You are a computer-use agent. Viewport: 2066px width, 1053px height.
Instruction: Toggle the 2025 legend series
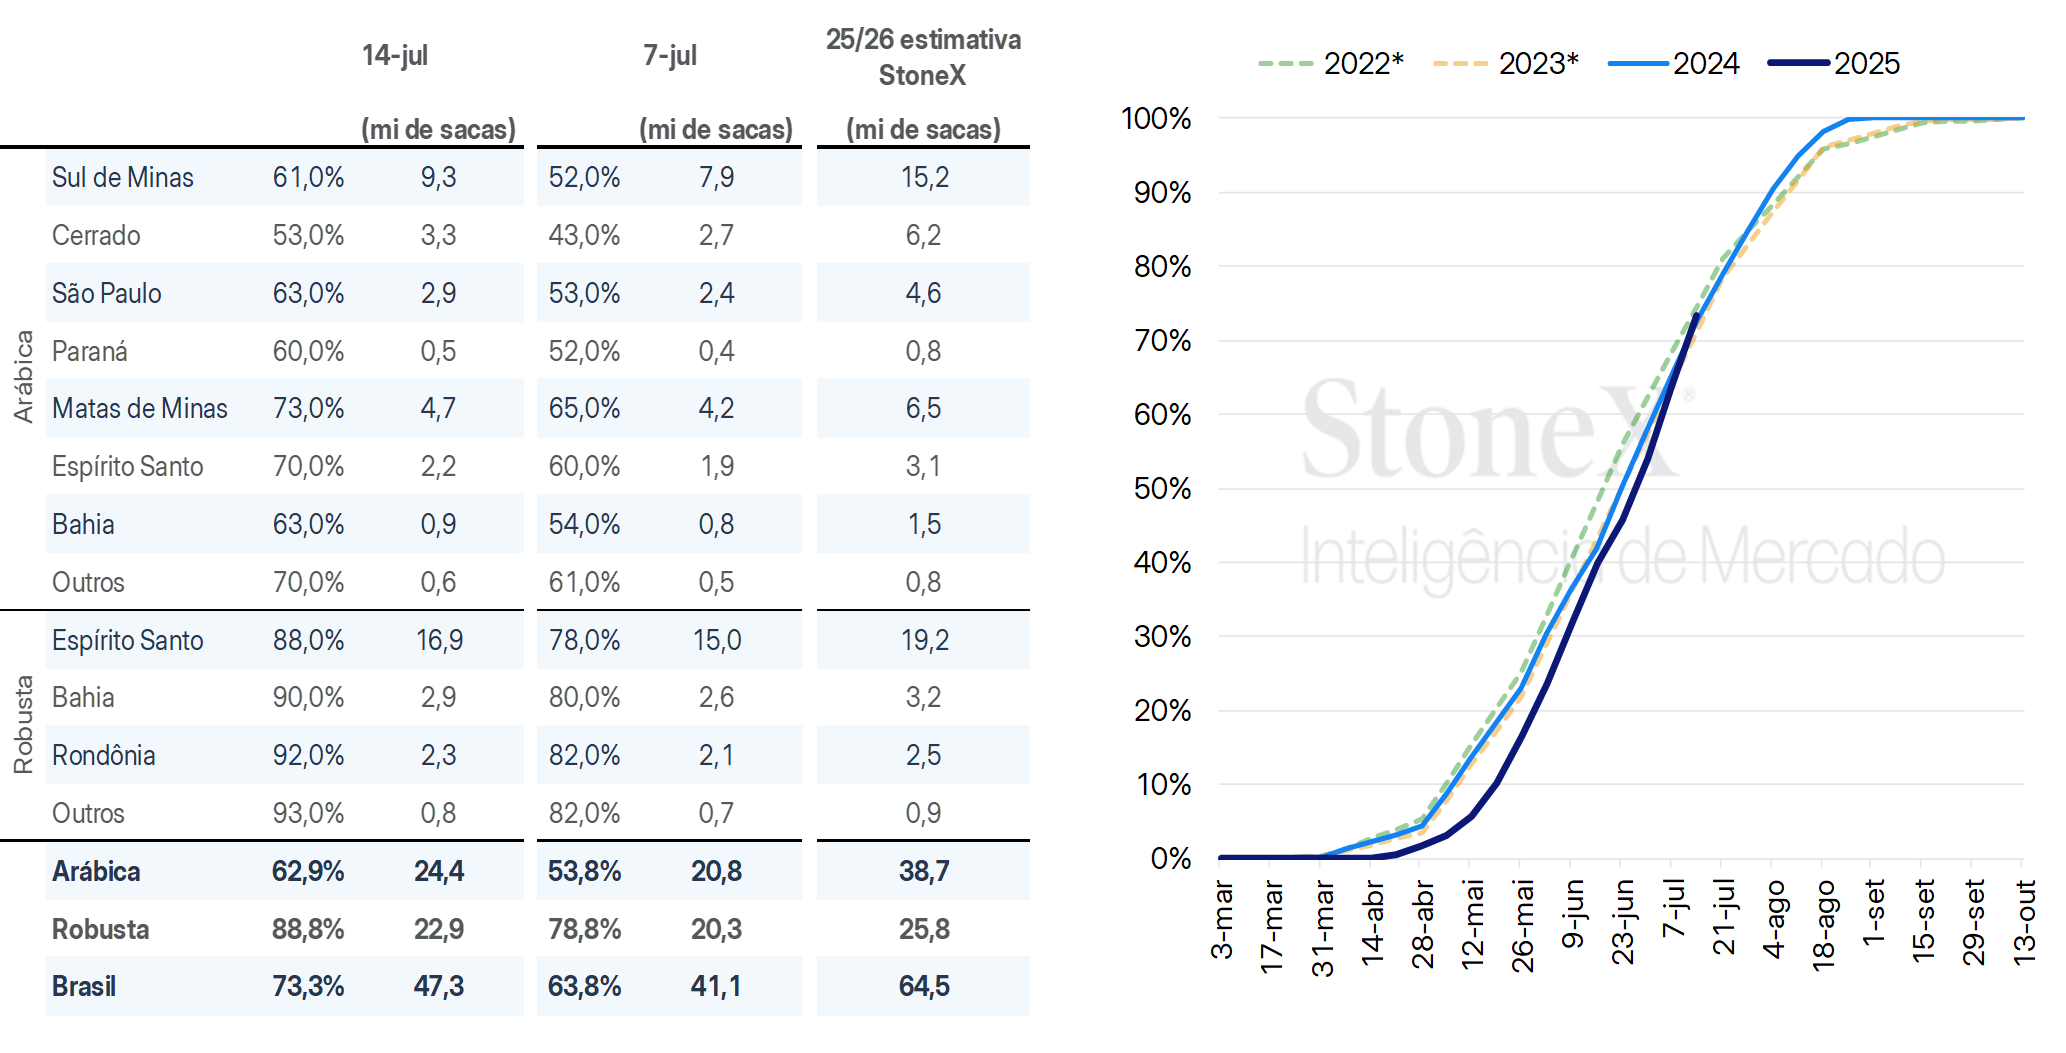tap(1834, 64)
